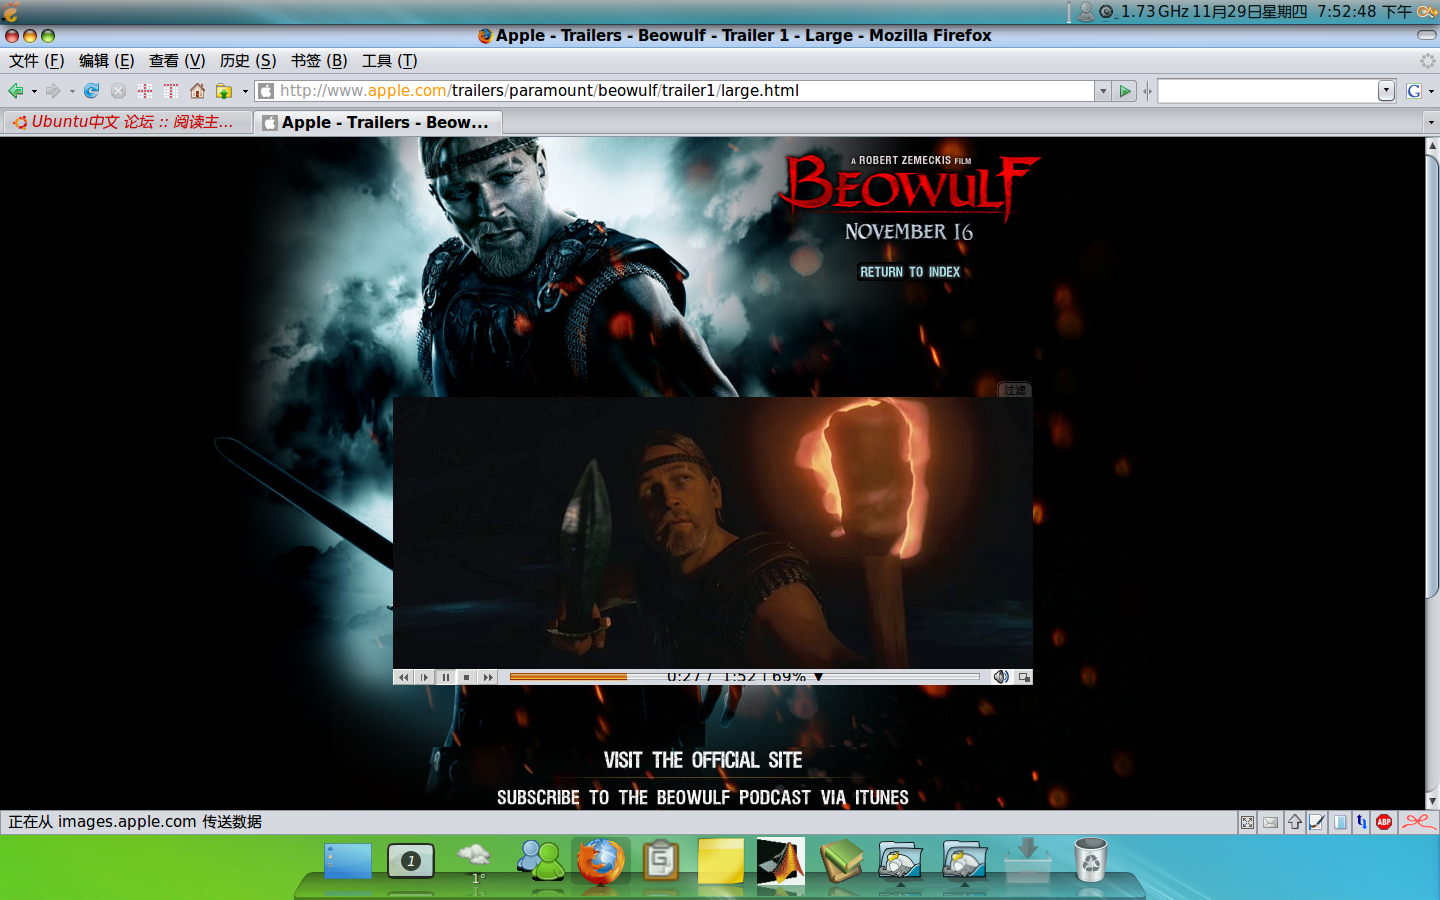1440x900 pixels.
Task: Open the triangle menu on the video control bar
Action: coord(818,677)
